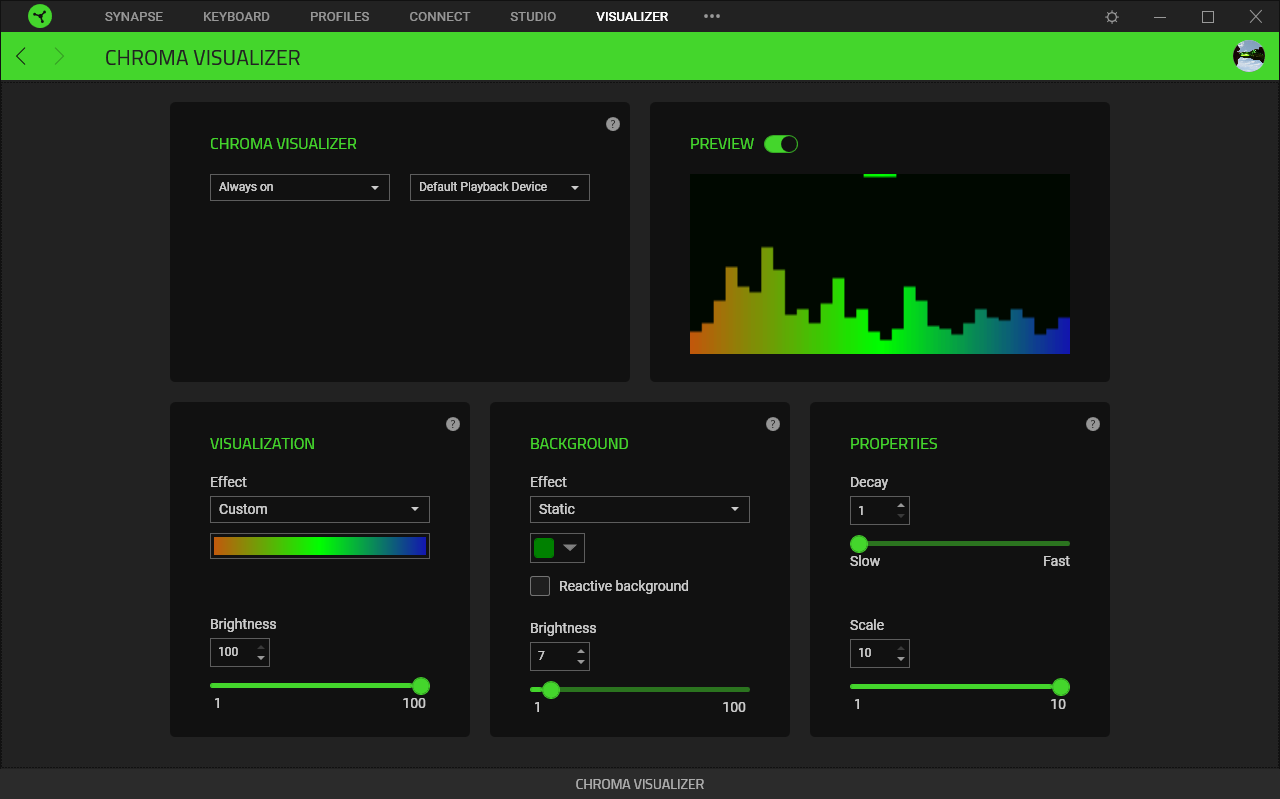Click the back arrow icon
The image size is (1280, 799).
[x=21, y=56]
